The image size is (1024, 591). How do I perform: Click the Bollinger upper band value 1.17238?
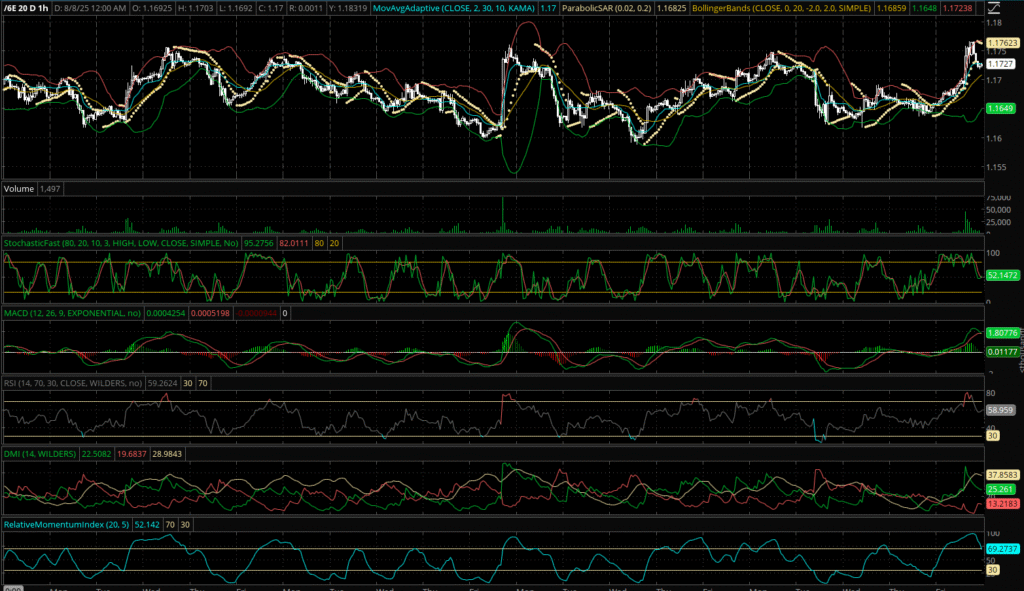(x=958, y=8)
